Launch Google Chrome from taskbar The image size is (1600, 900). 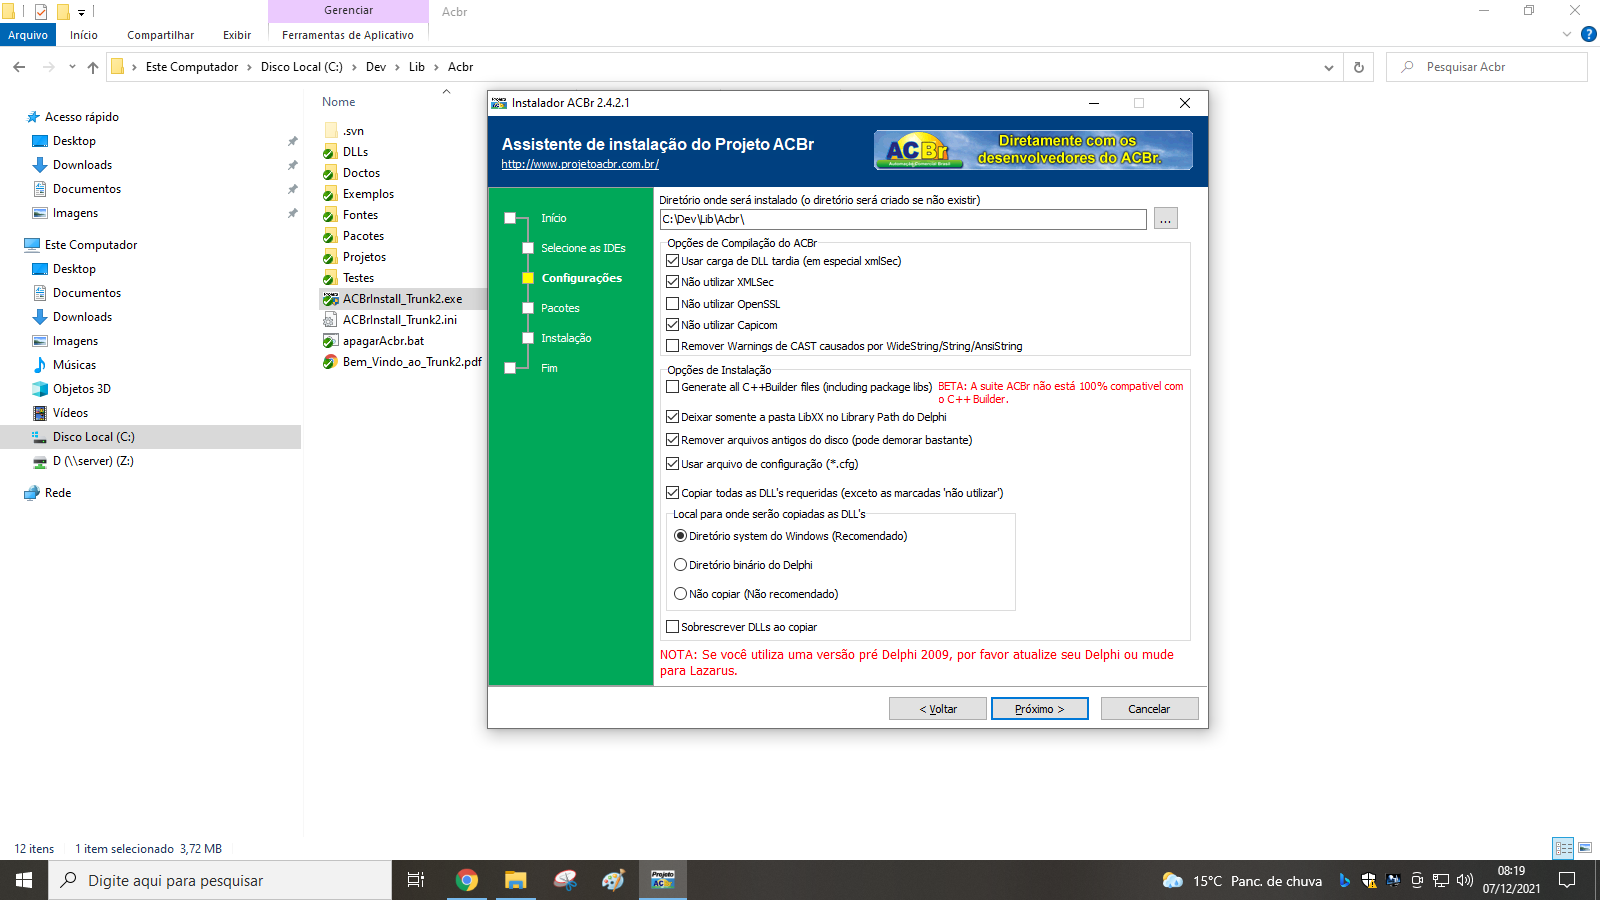tap(466, 880)
